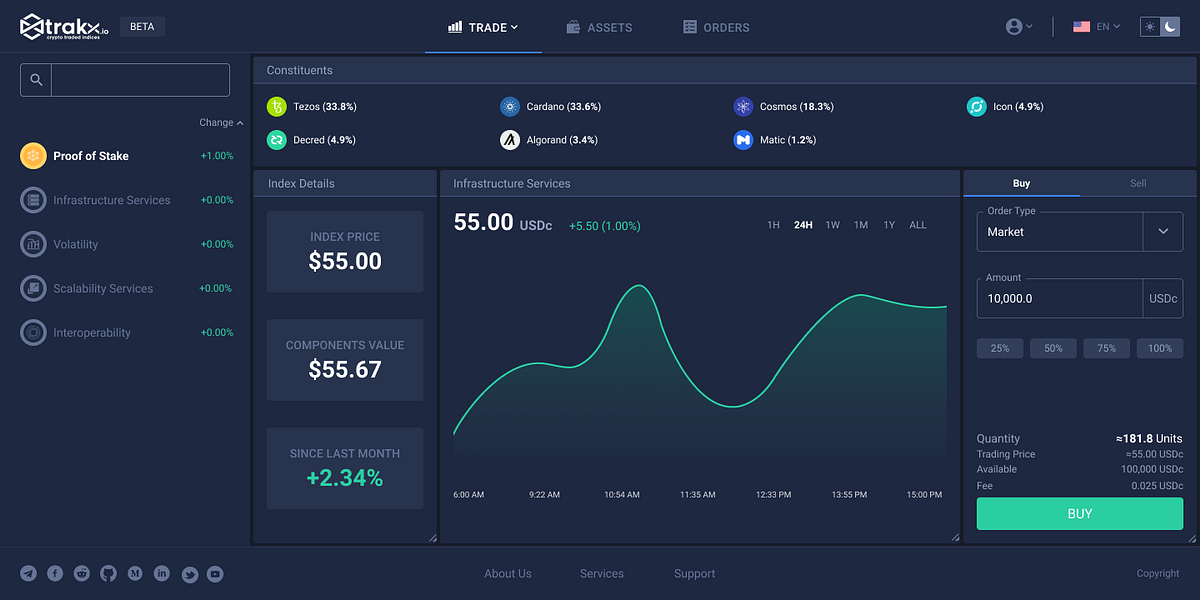
Task: Click the Proof of Stake index icon
Action: pyautogui.click(x=33, y=156)
